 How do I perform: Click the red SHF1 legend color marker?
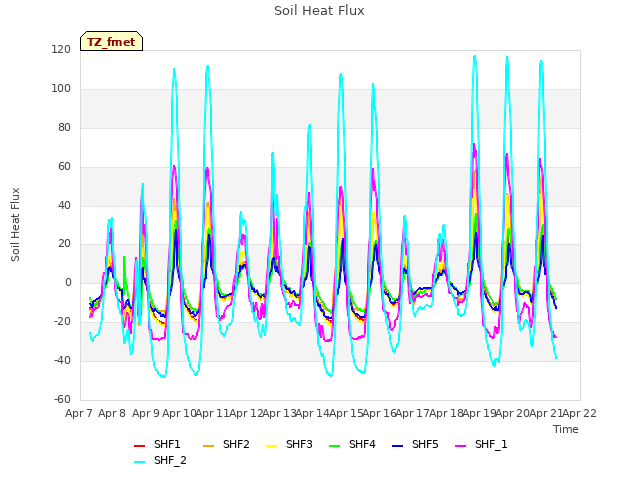[140, 446]
